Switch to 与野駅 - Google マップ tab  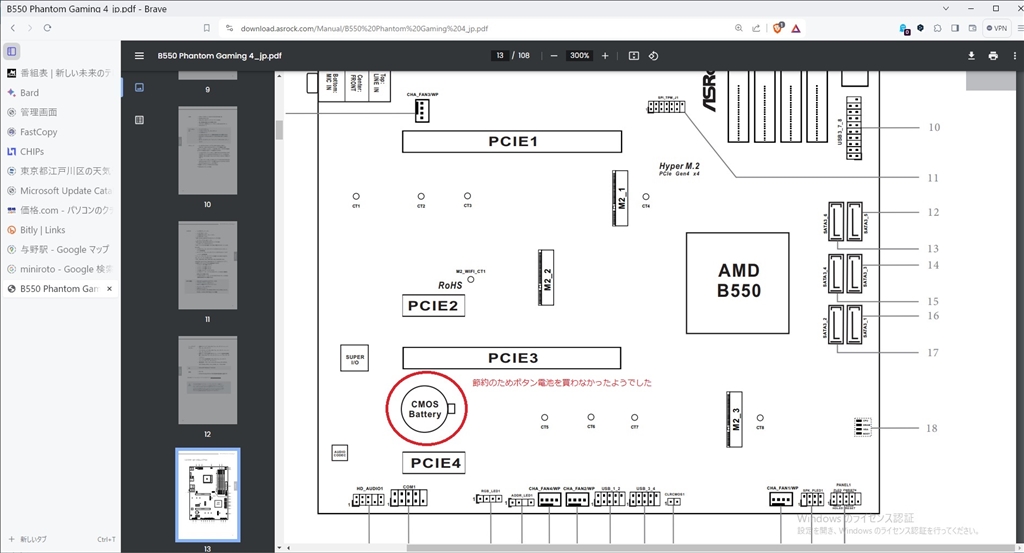tap(61, 249)
